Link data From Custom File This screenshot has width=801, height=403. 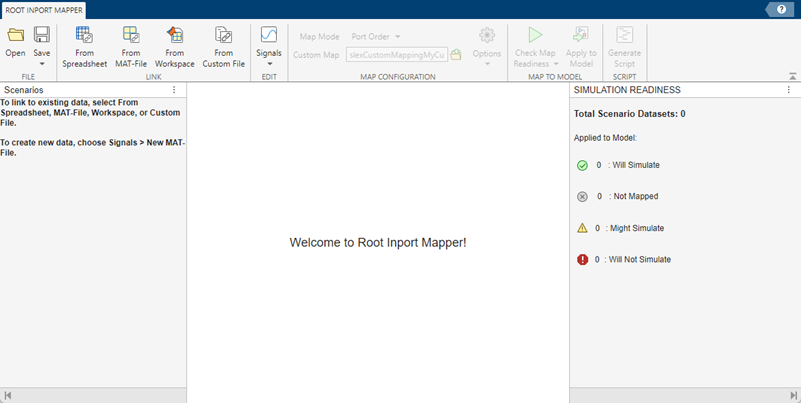tap(223, 36)
